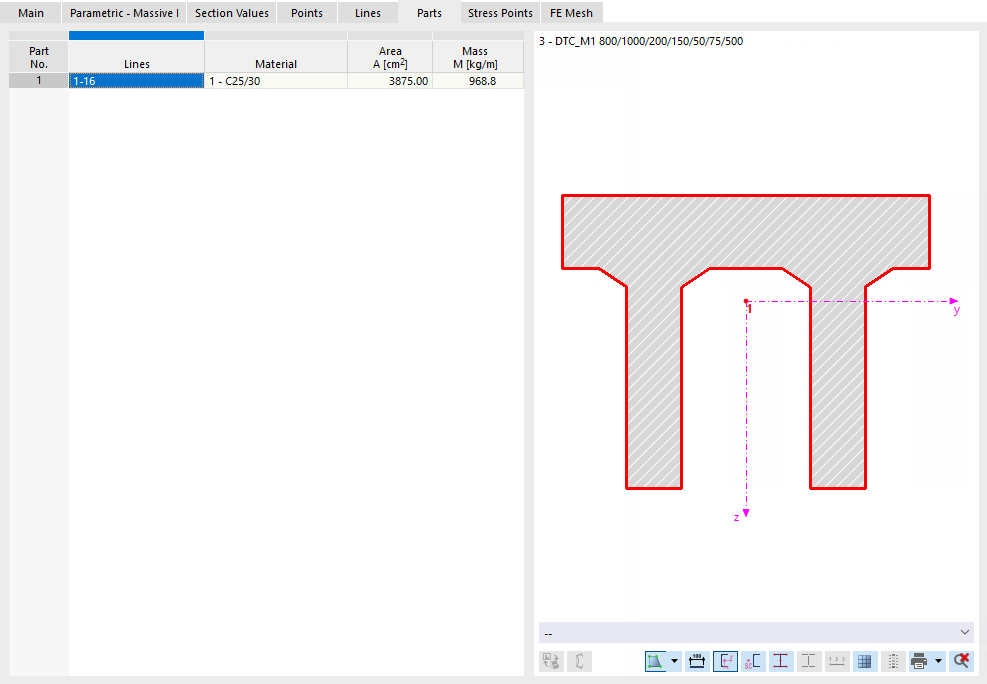Image resolution: width=987 pixels, height=684 pixels.
Task: Click the red centroid point labeled 1
Action: pyautogui.click(x=747, y=302)
